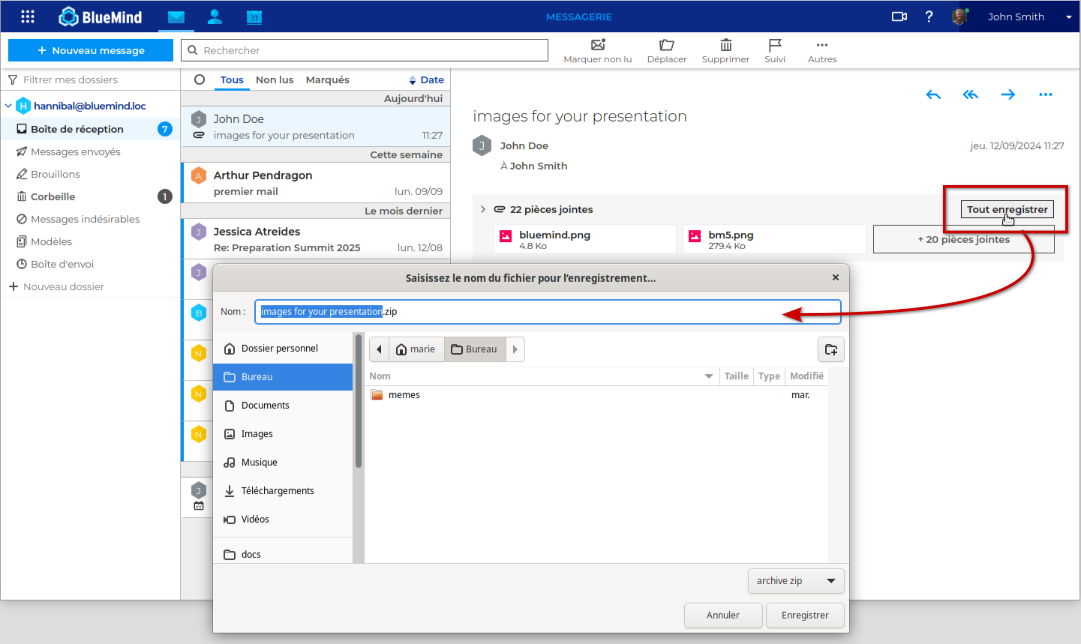The image size is (1081, 644).
Task: Collapse the 22 pièces jointes section
Action: [483, 210]
